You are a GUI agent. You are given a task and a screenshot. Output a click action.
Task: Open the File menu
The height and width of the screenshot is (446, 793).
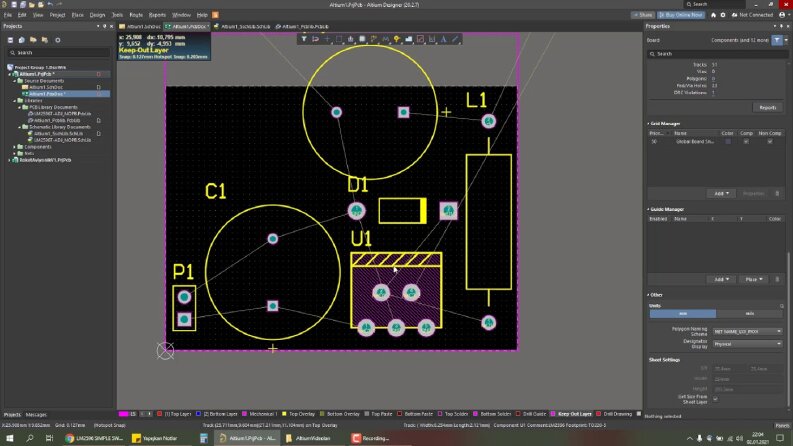coord(8,15)
